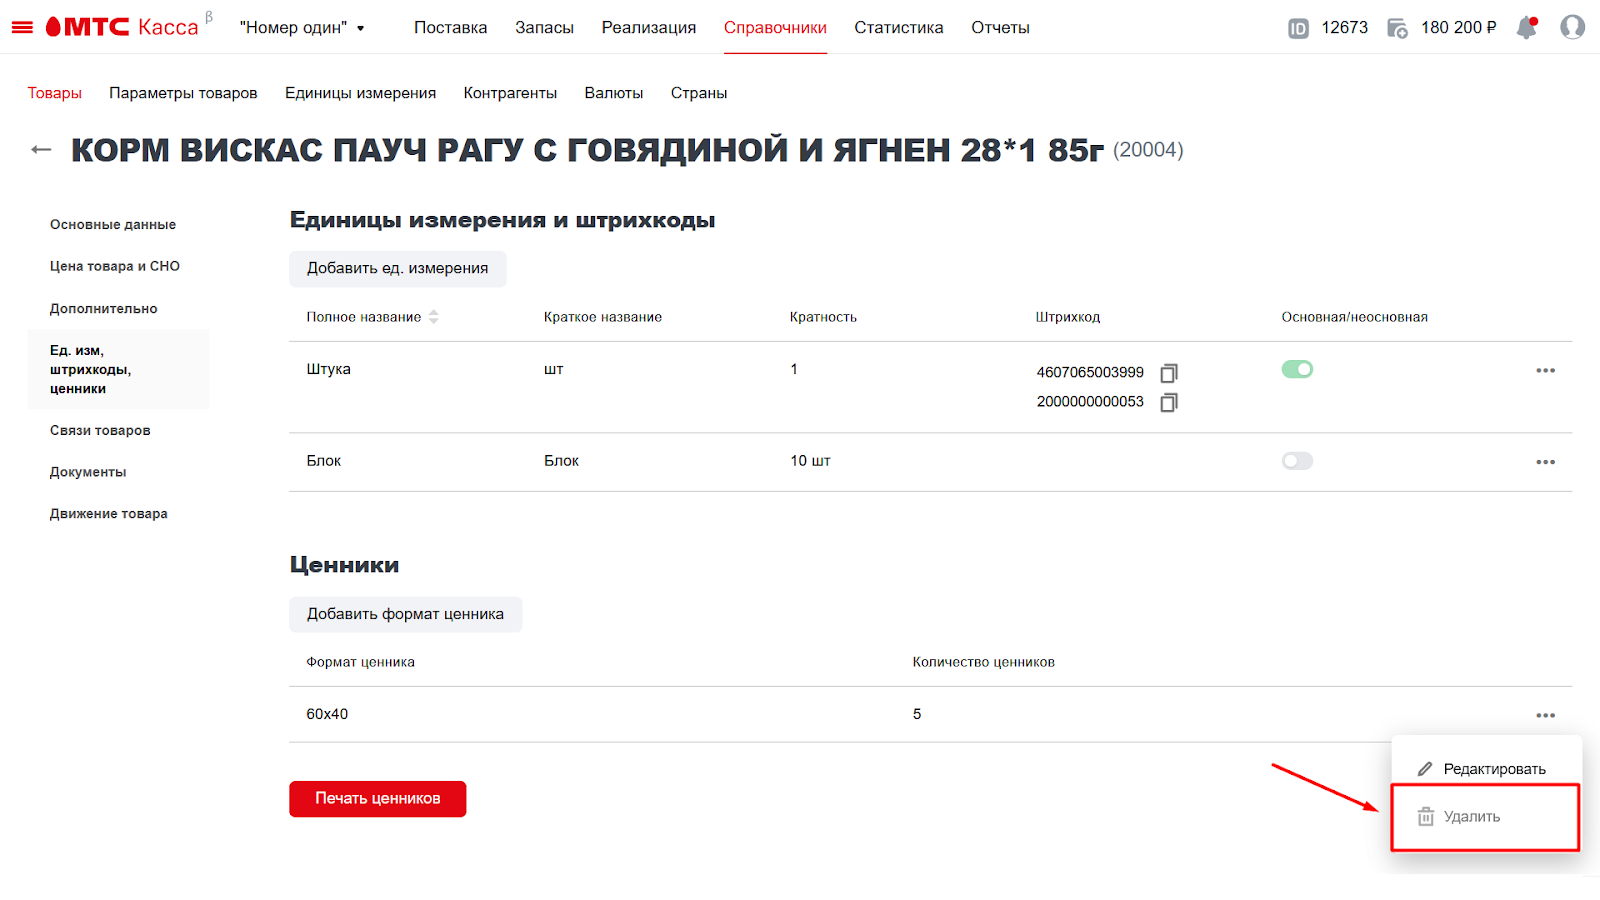Click barcode number 4607065003999
The width and height of the screenshot is (1600, 900).
tap(1090, 372)
